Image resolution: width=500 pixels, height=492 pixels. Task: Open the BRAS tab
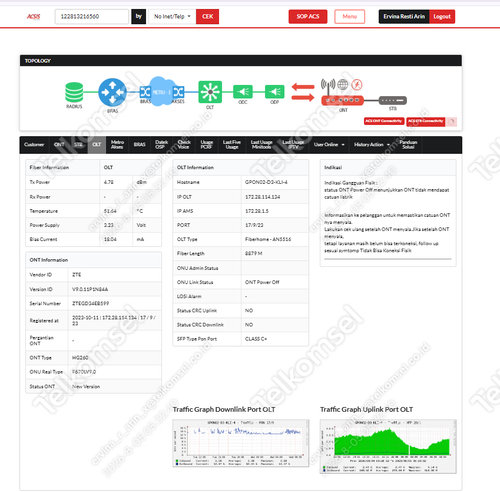140,145
